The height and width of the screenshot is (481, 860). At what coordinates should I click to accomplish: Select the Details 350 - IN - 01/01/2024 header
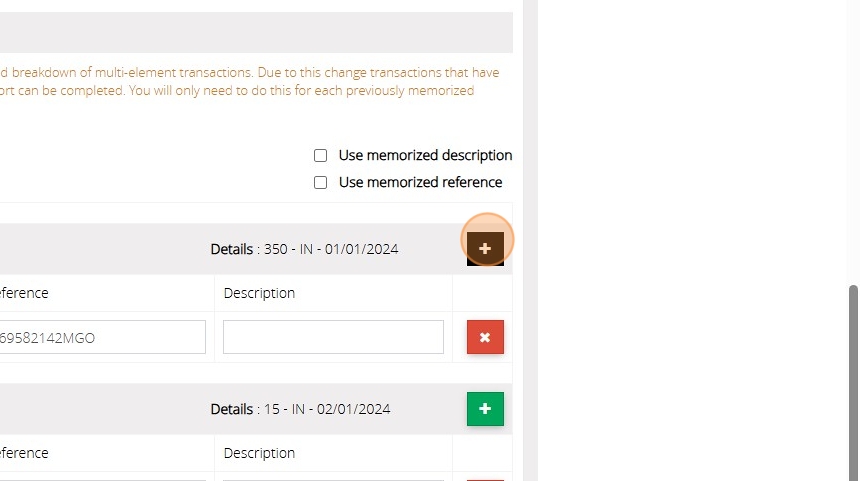(304, 249)
